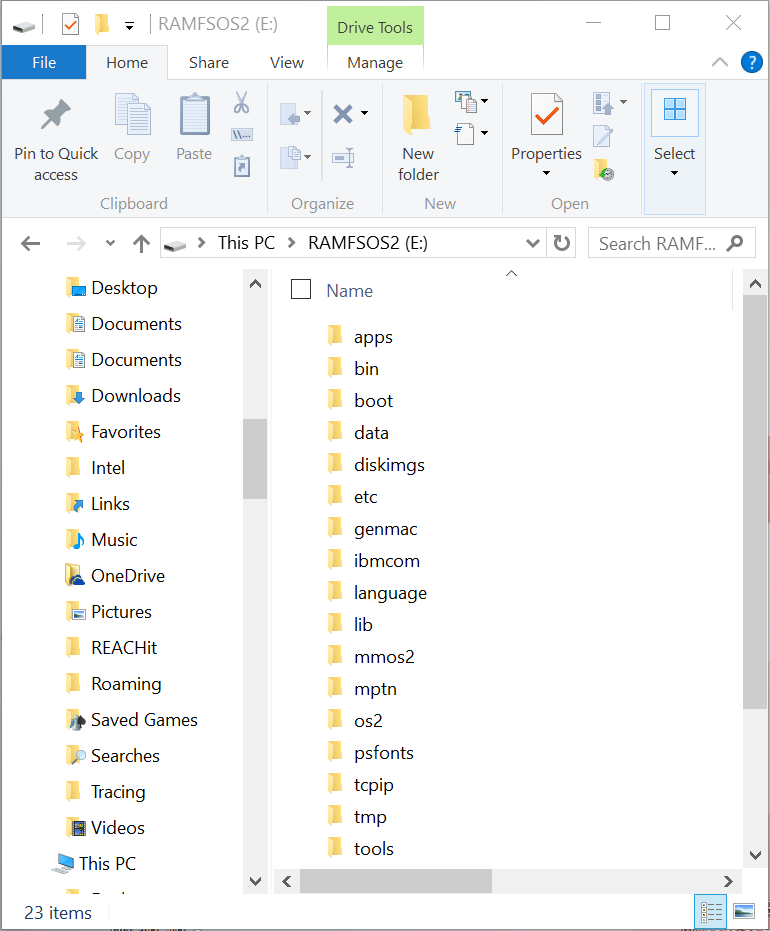This screenshot has height=931, width=770.
Task: Click title bar New folder icon
Action: [102, 24]
